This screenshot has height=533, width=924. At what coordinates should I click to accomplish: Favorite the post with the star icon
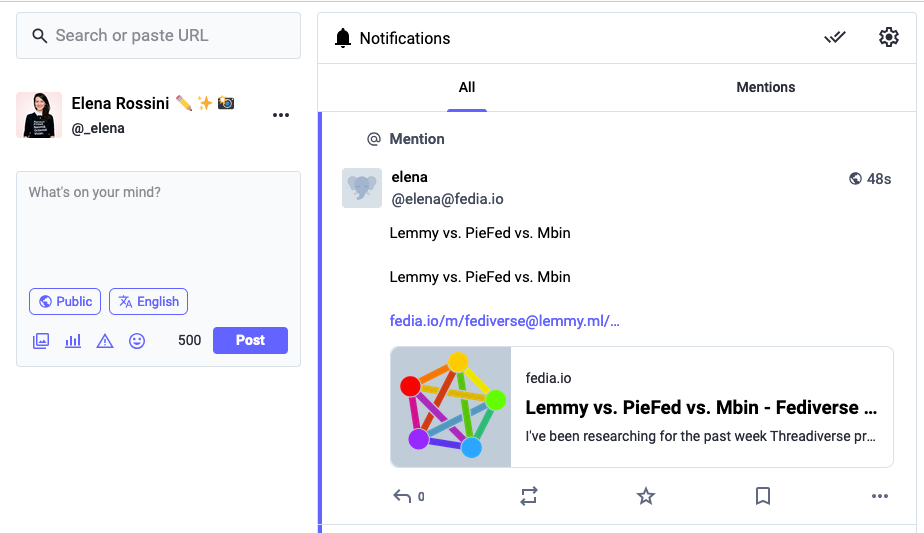point(646,496)
